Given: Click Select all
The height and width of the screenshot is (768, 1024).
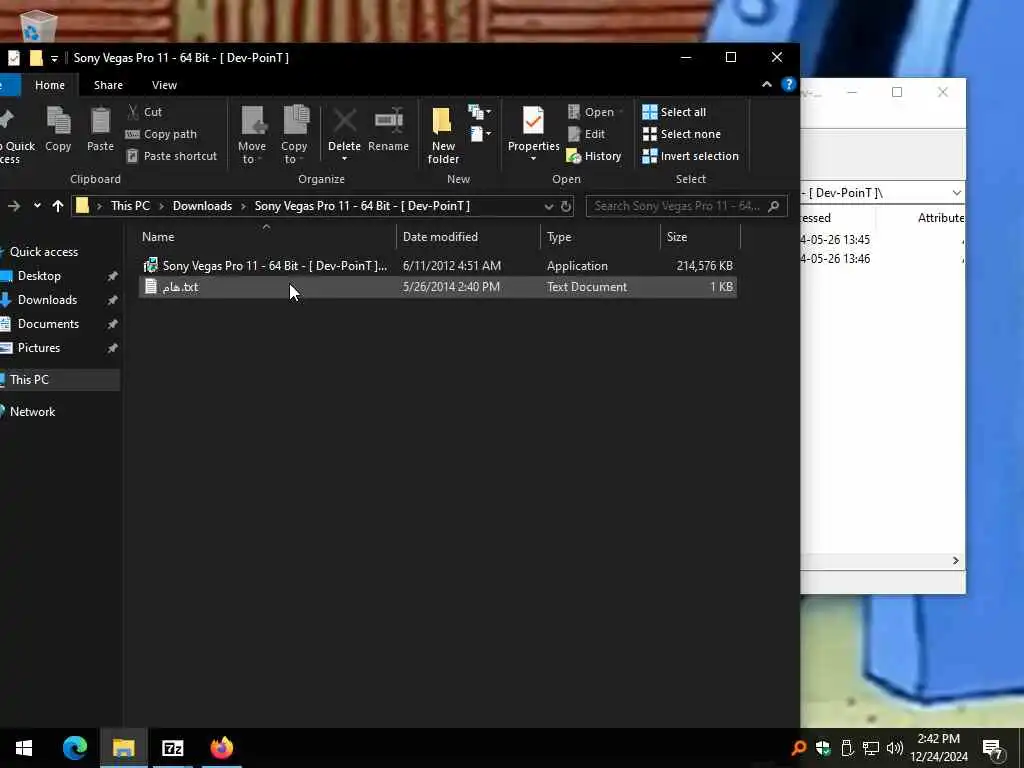Looking at the screenshot, I should click(674, 112).
